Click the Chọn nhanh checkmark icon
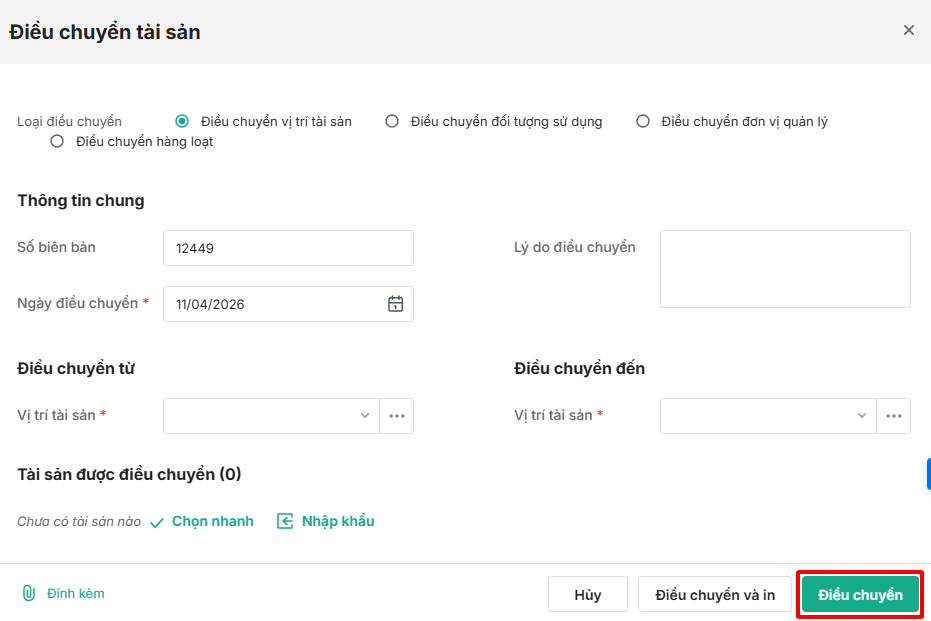This screenshot has width=931, height=621. [157, 522]
